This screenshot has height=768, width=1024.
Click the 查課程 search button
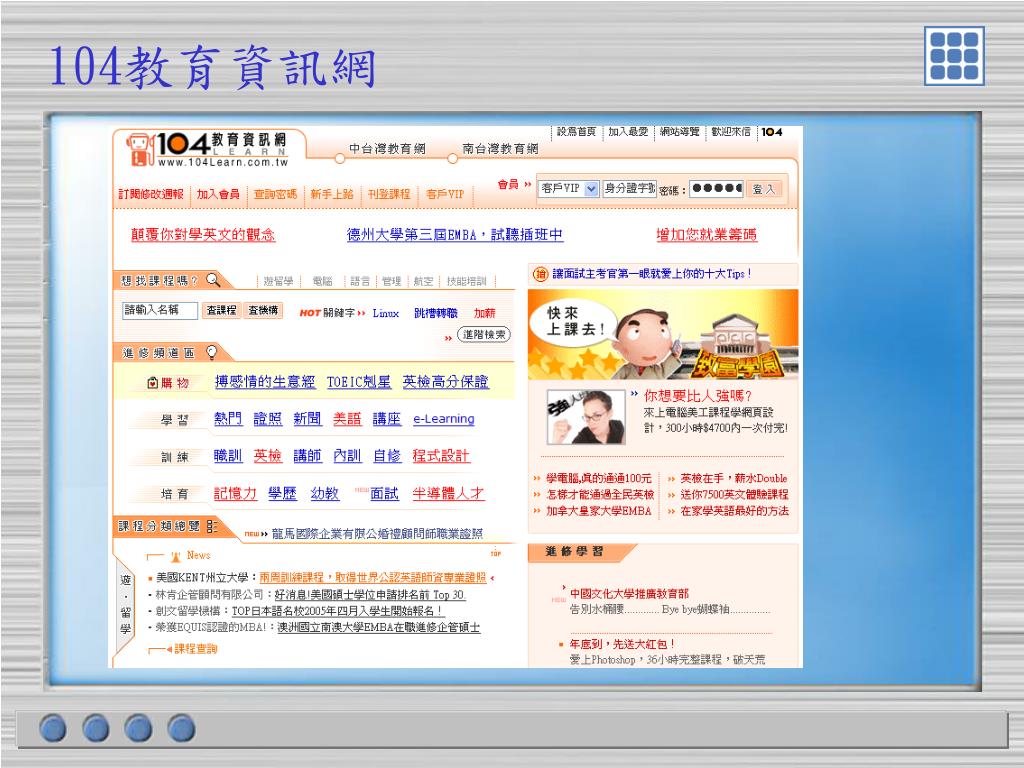click(221, 310)
